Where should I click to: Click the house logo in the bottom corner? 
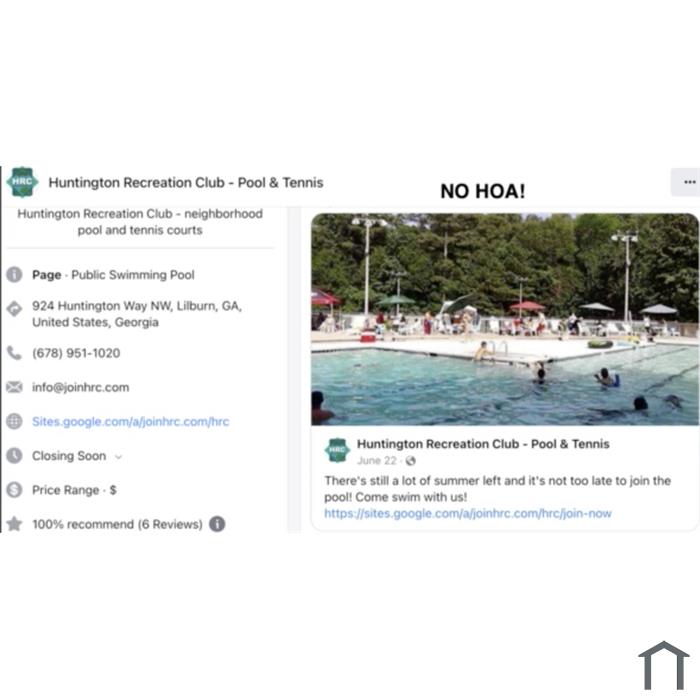point(663,665)
